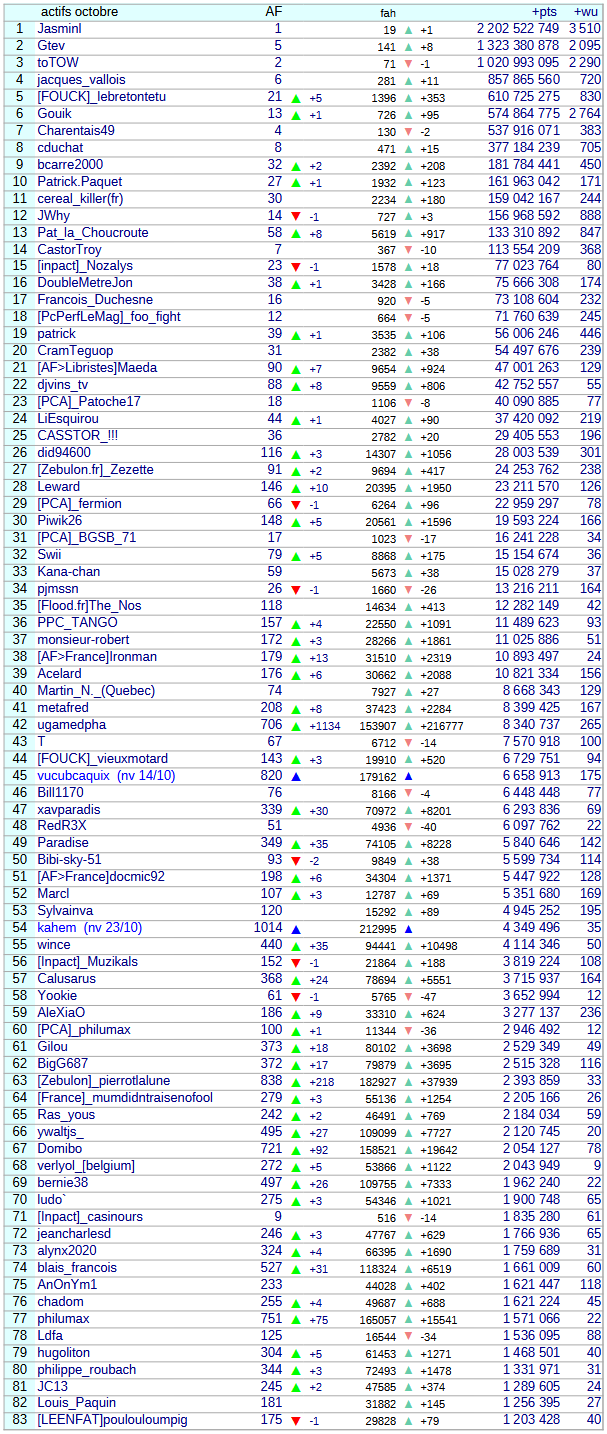The image size is (607, 1434).
Task: Select the cereal_killer(fr) username
Action: coord(80,199)
